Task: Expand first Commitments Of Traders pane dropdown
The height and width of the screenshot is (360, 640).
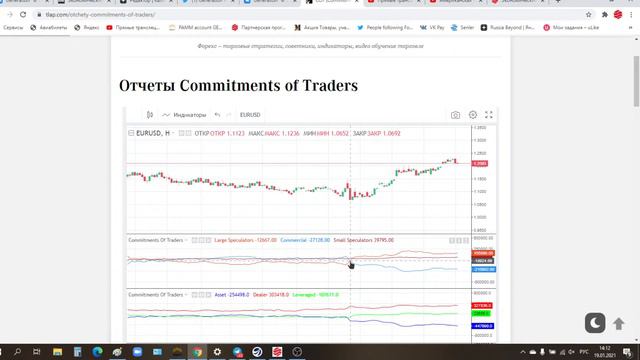Action: 186,240
